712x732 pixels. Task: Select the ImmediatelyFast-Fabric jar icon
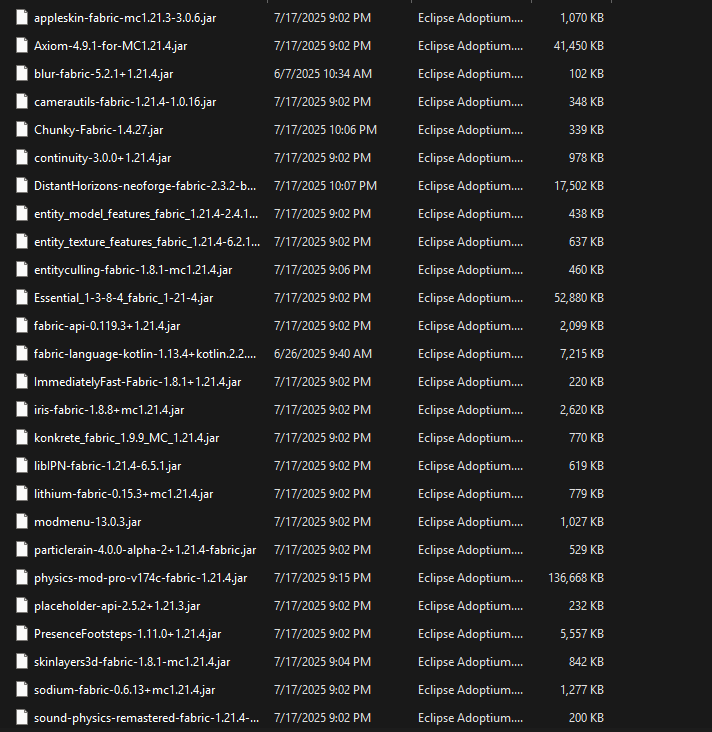pos(21,382)
